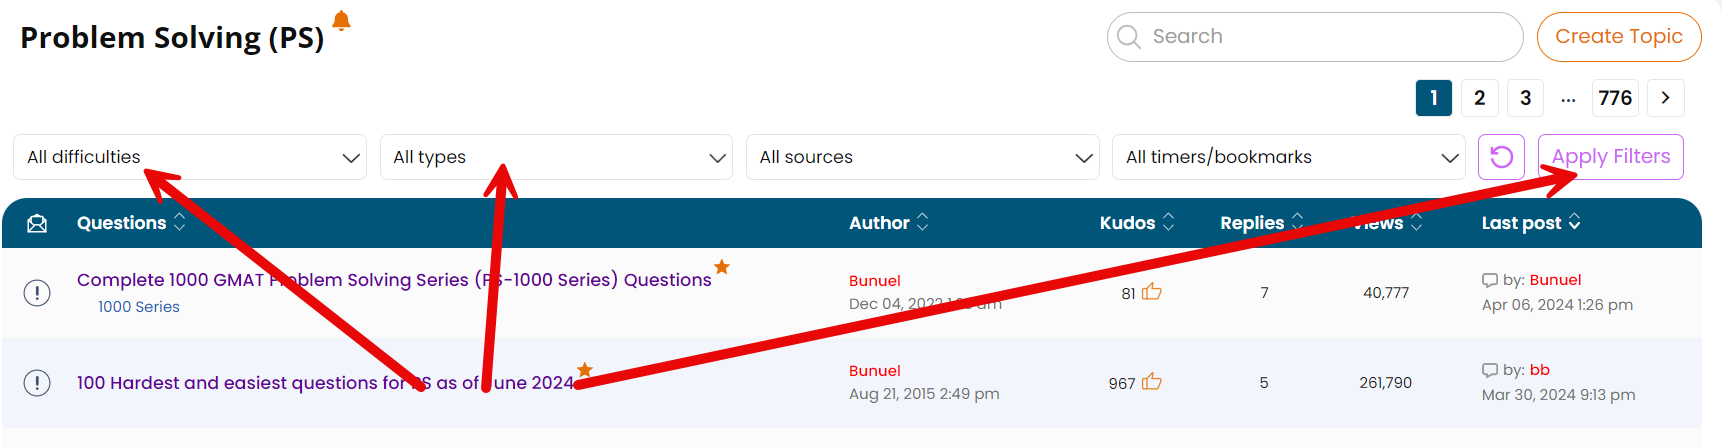Expand the All types dropdown
This screenshot has width=1722, height=447.
[x=556, y=157]
